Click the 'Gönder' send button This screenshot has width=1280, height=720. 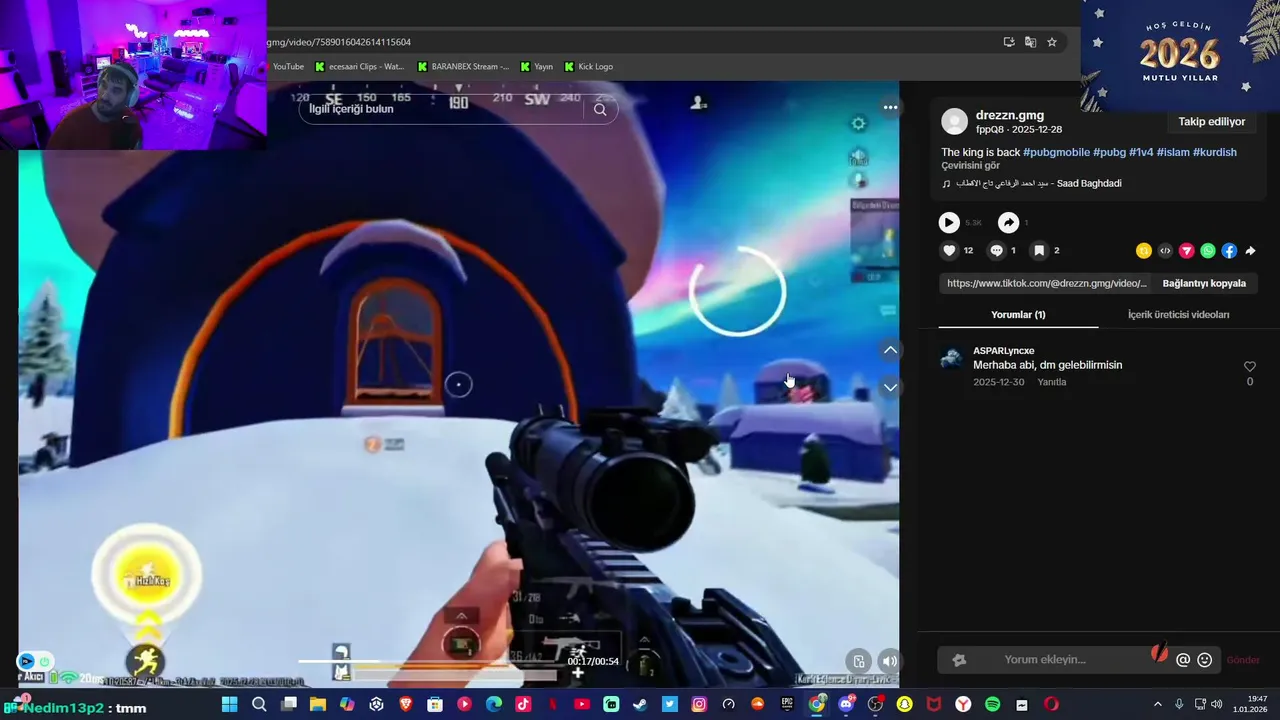click(x=1243, y=660)
